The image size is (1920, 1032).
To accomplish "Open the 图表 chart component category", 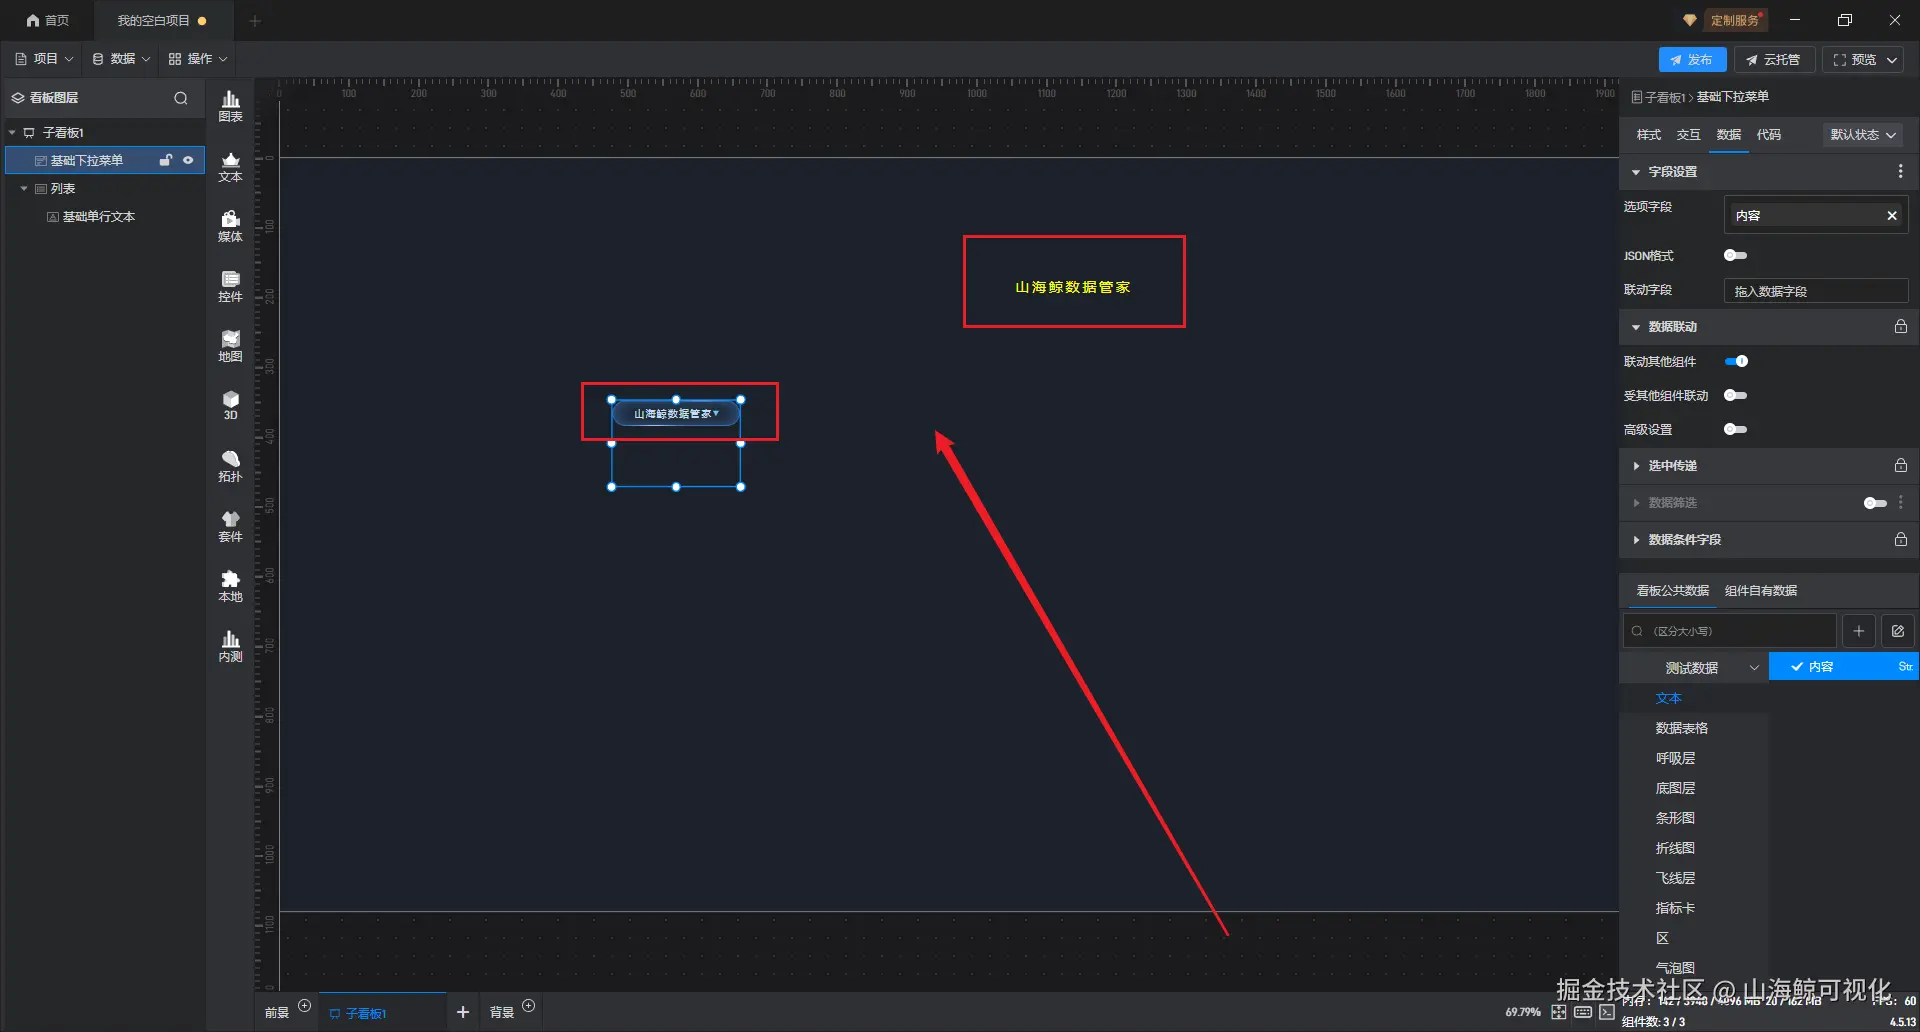I will coord(230,105).
